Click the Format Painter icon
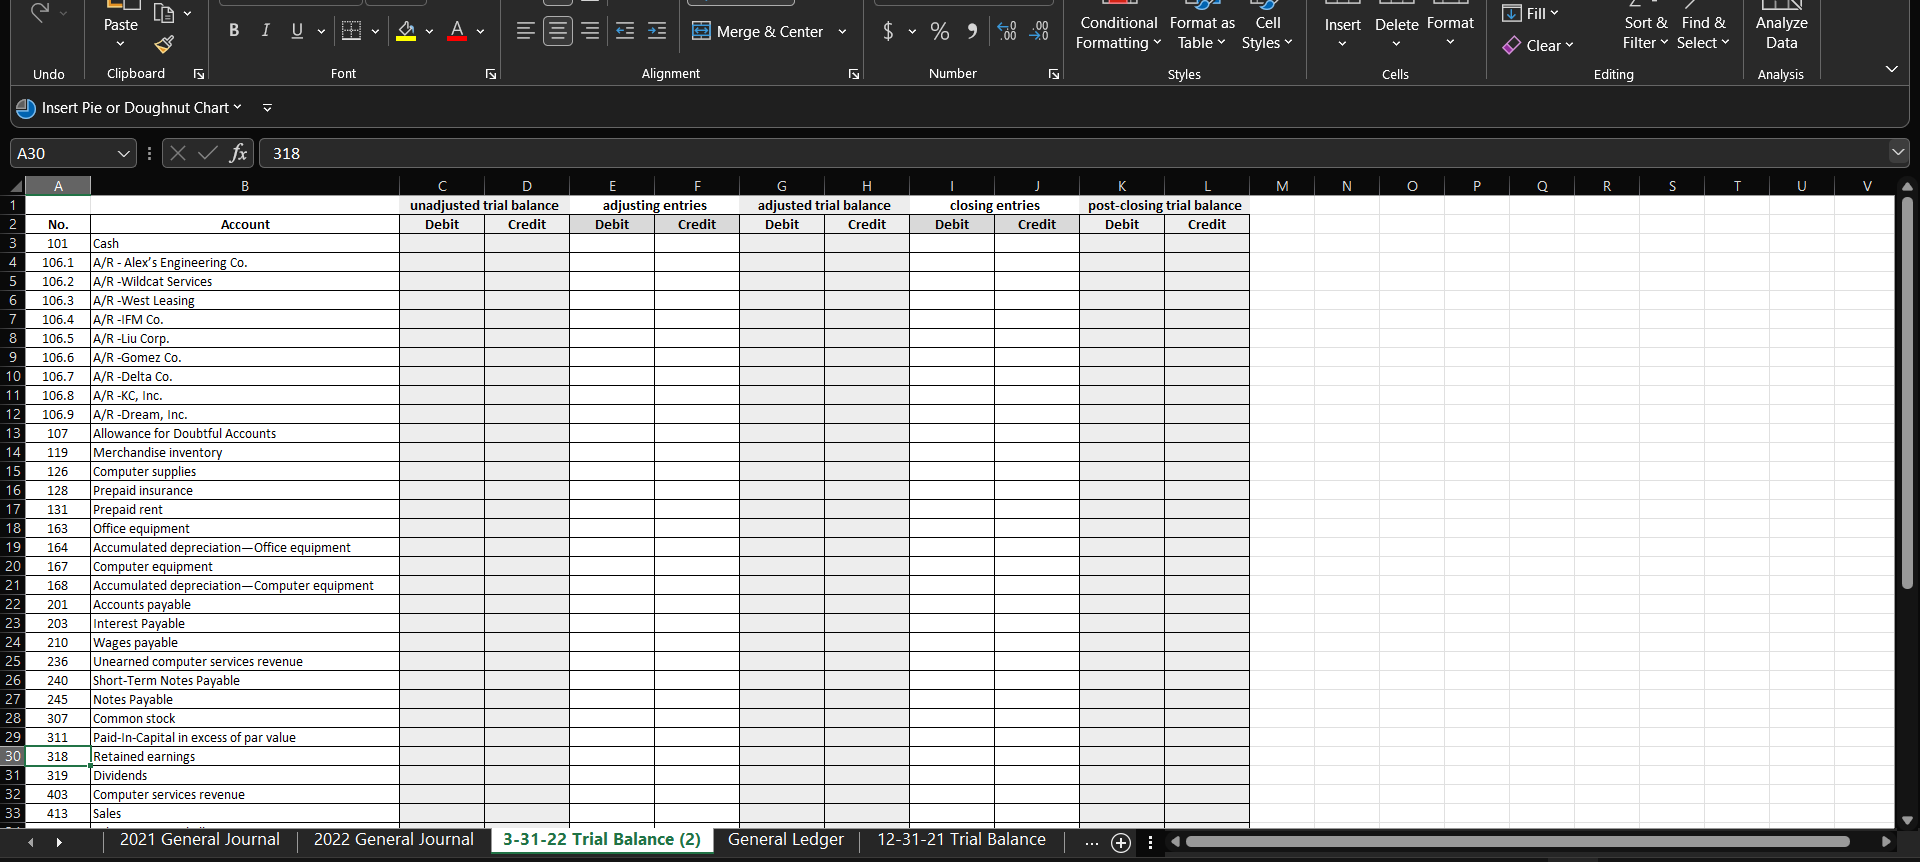This screenshot has width=1920, height=862. [x=164, y=44]
